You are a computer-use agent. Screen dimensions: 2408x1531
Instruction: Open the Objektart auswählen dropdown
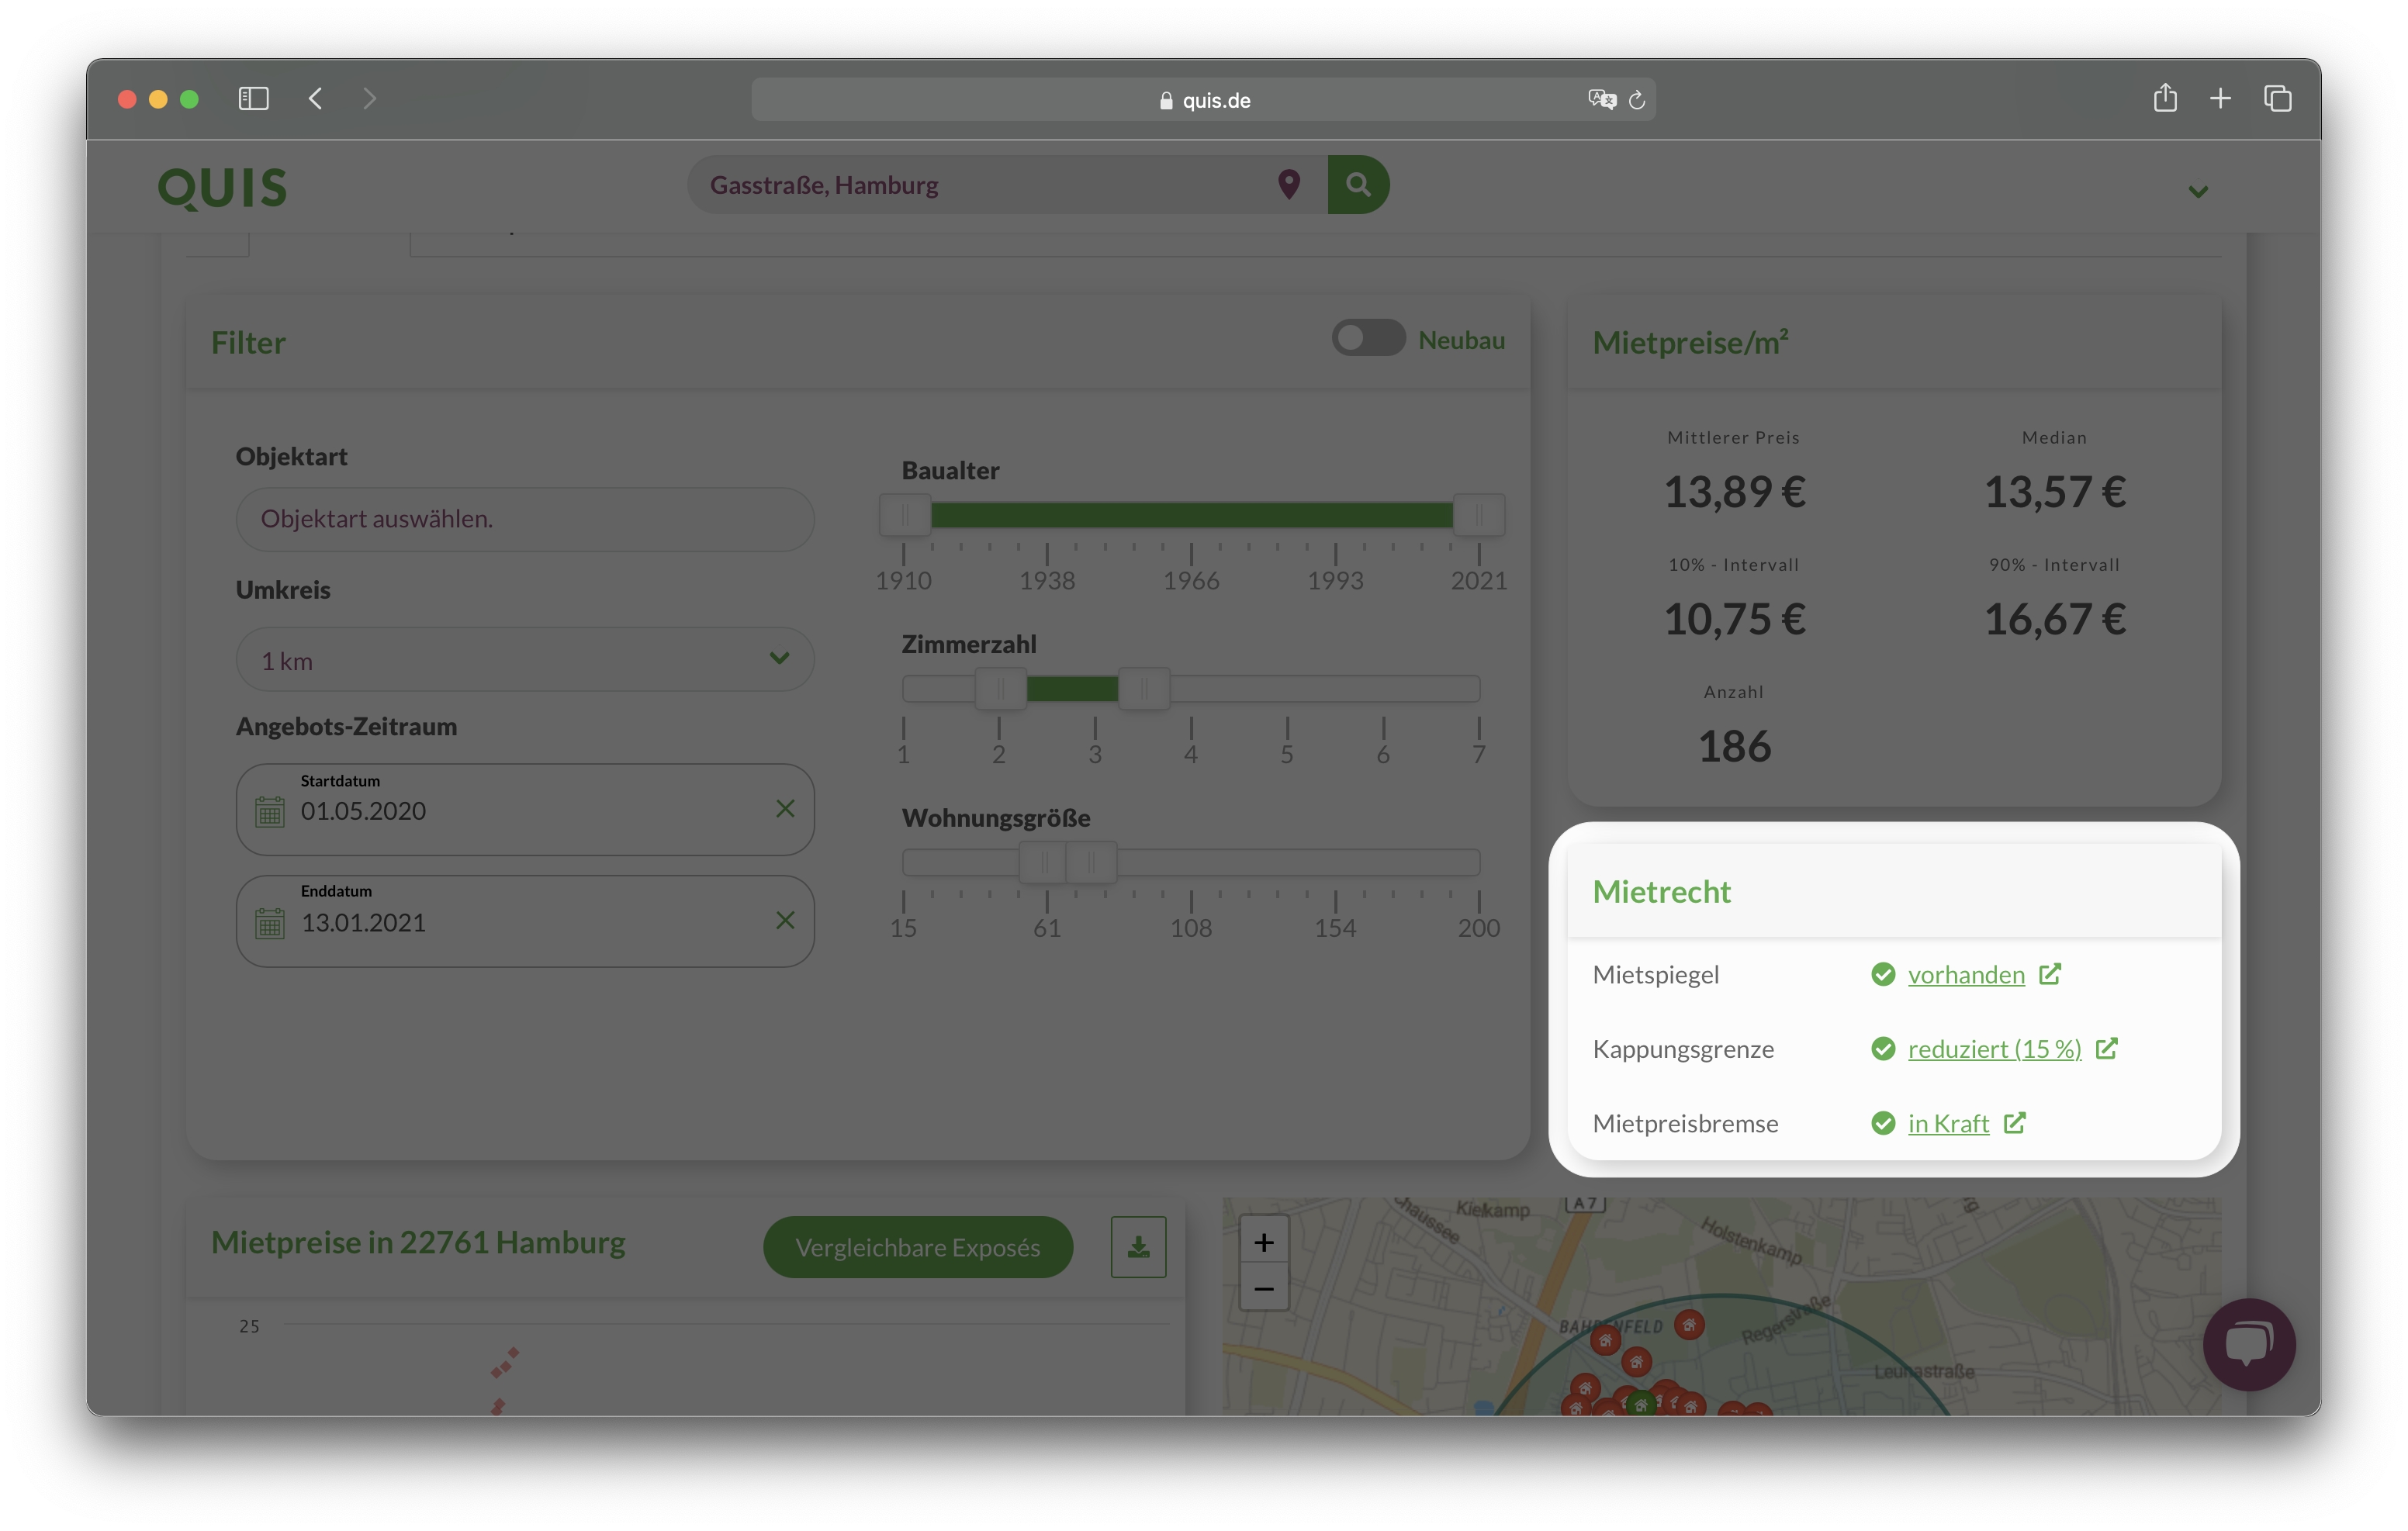click(525, 519)
